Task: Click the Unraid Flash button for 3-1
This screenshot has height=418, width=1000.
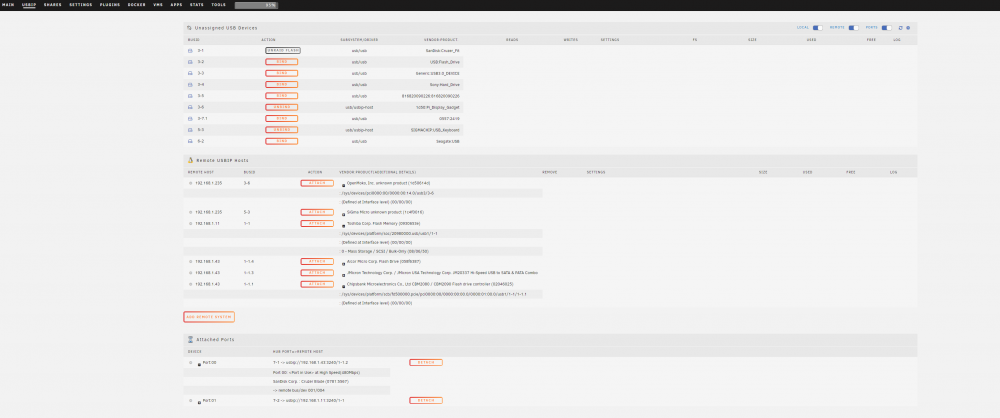Action: point(283,50)
